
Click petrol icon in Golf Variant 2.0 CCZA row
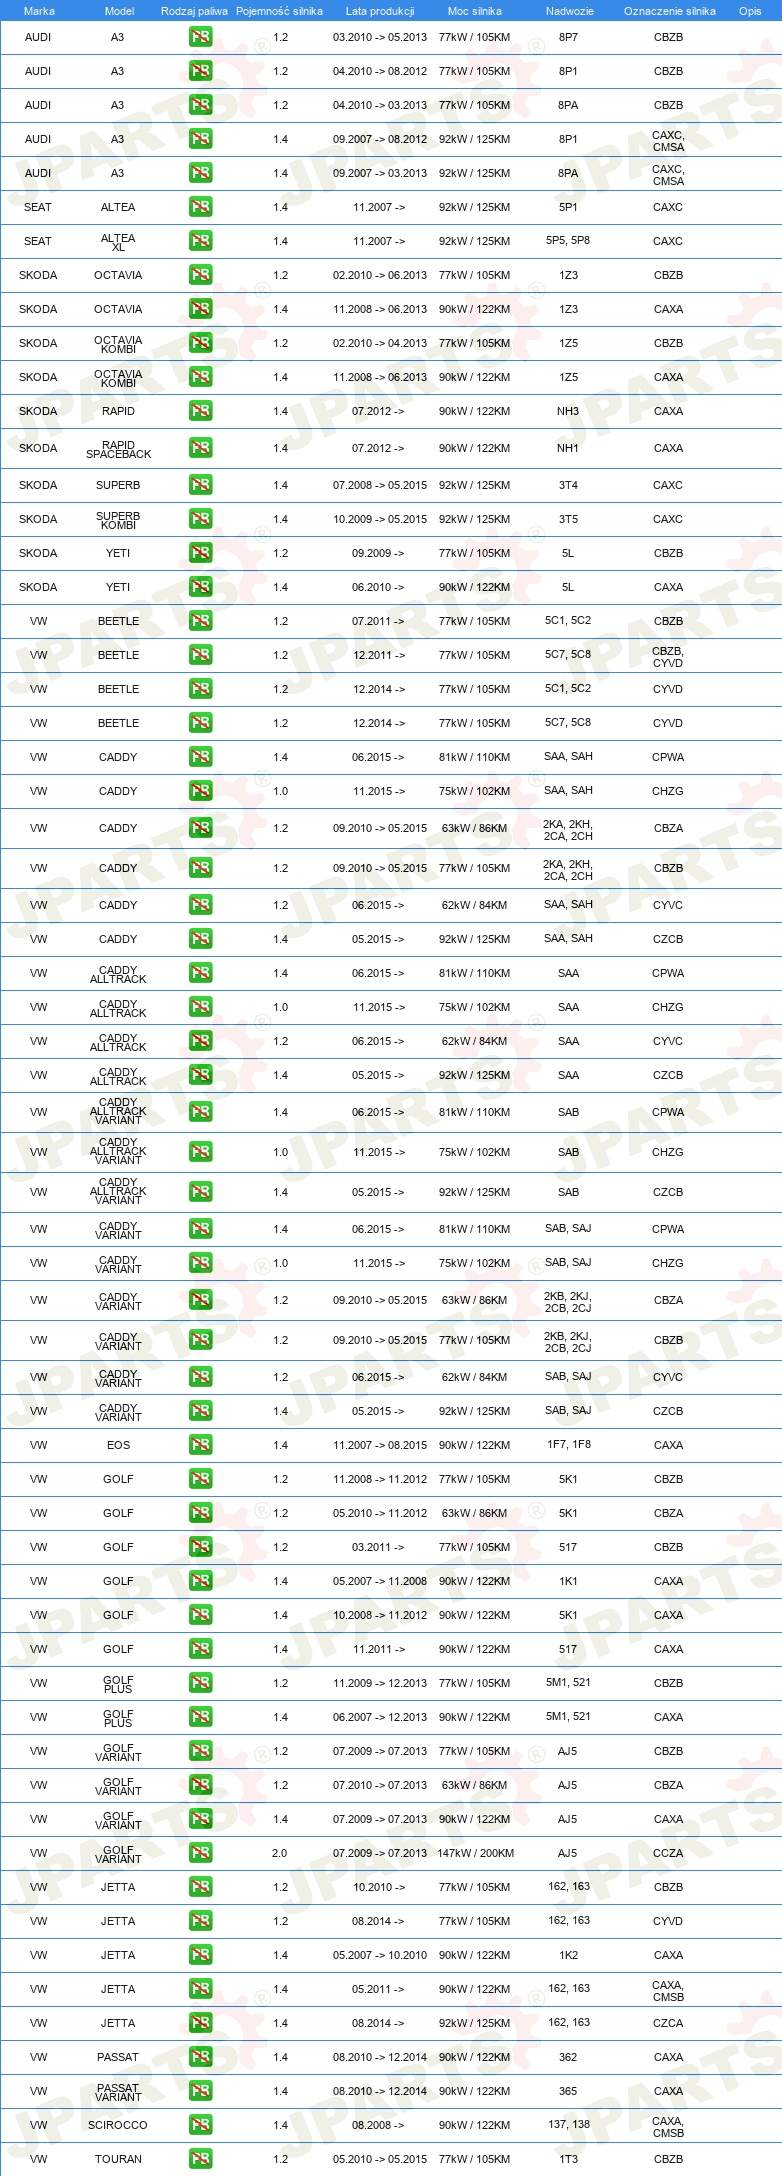click(200, 1854)
